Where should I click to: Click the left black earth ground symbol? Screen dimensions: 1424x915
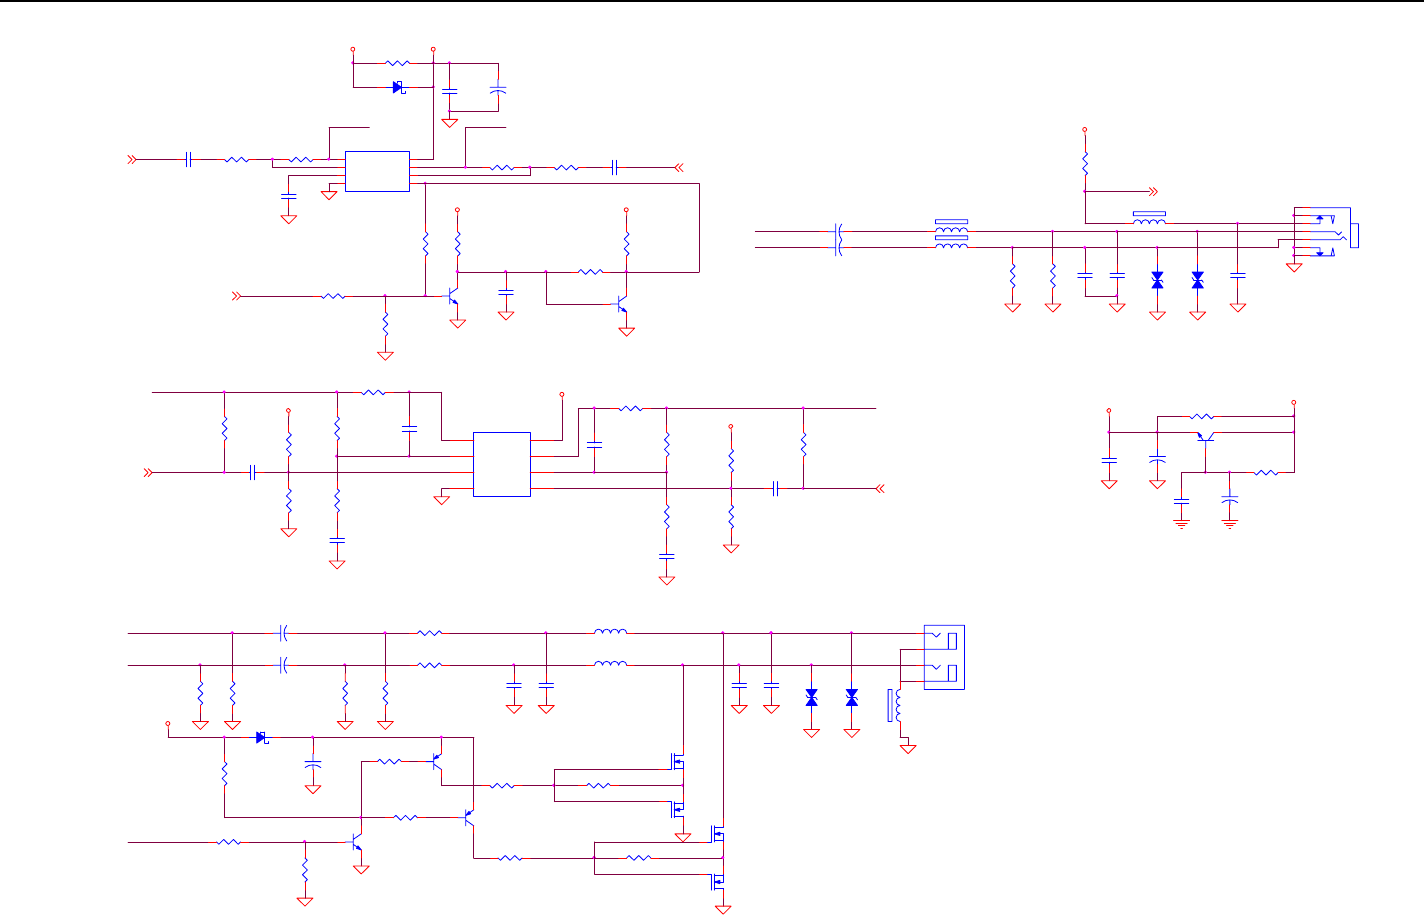(x=1182, y=522)
